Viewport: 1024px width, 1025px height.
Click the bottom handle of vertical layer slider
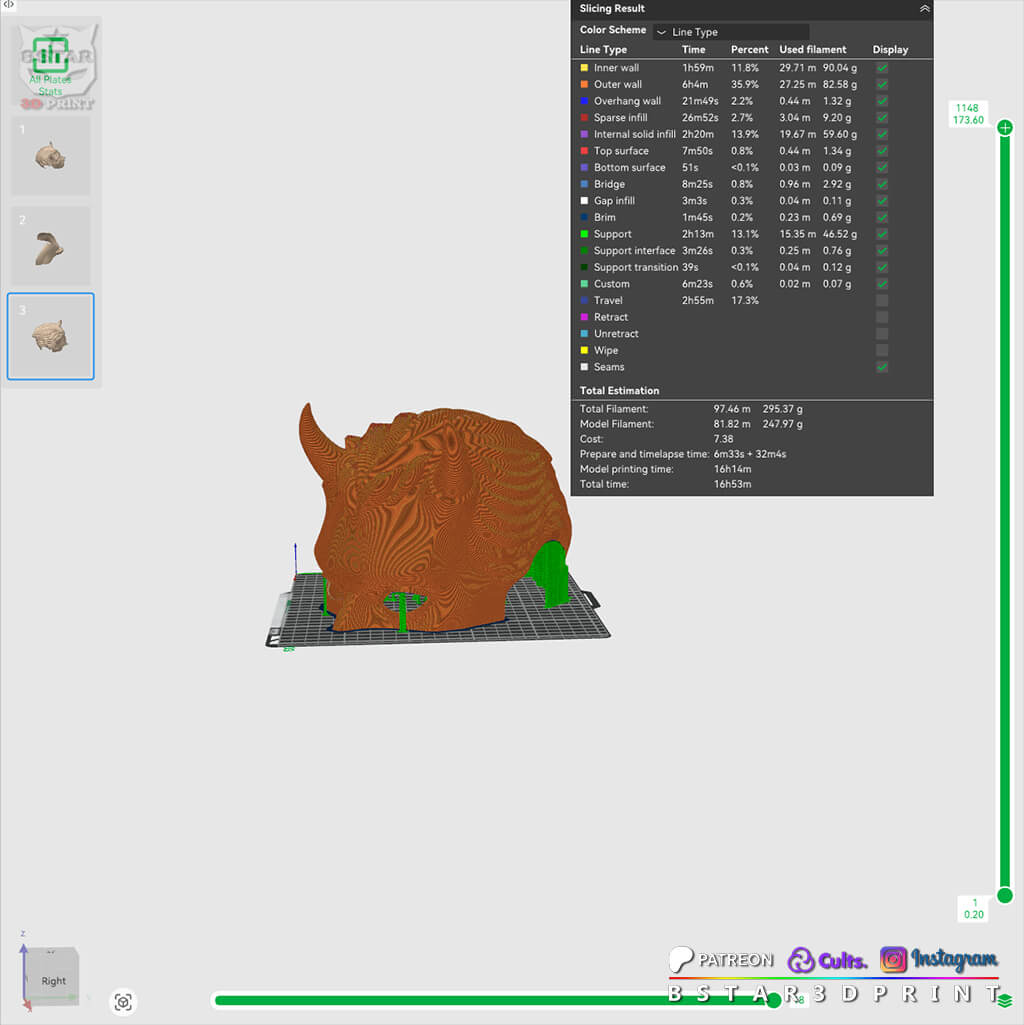pos(1005,896)
